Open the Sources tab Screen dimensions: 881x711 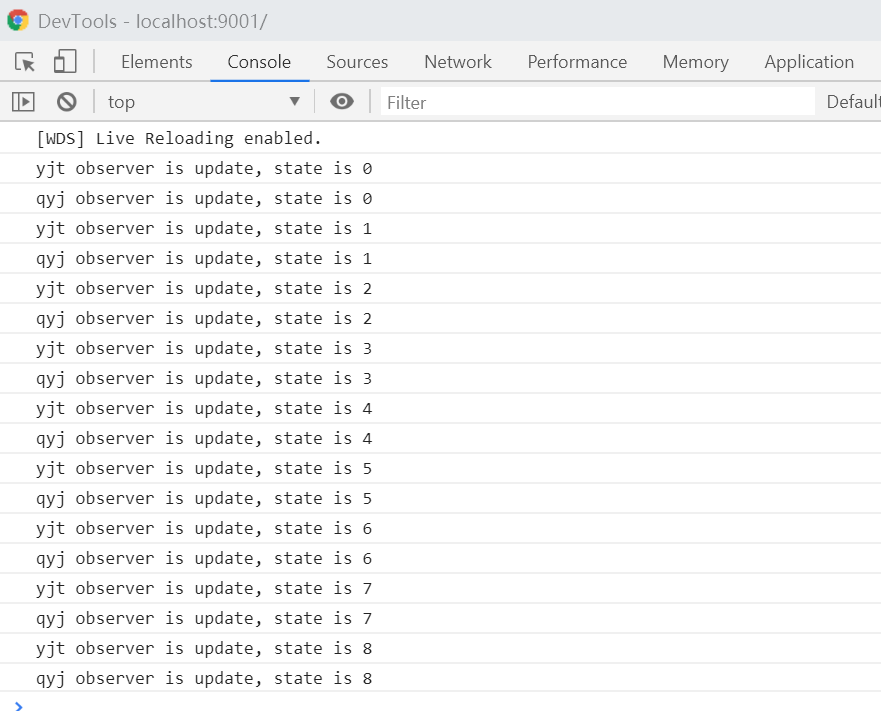coord(357,62)
